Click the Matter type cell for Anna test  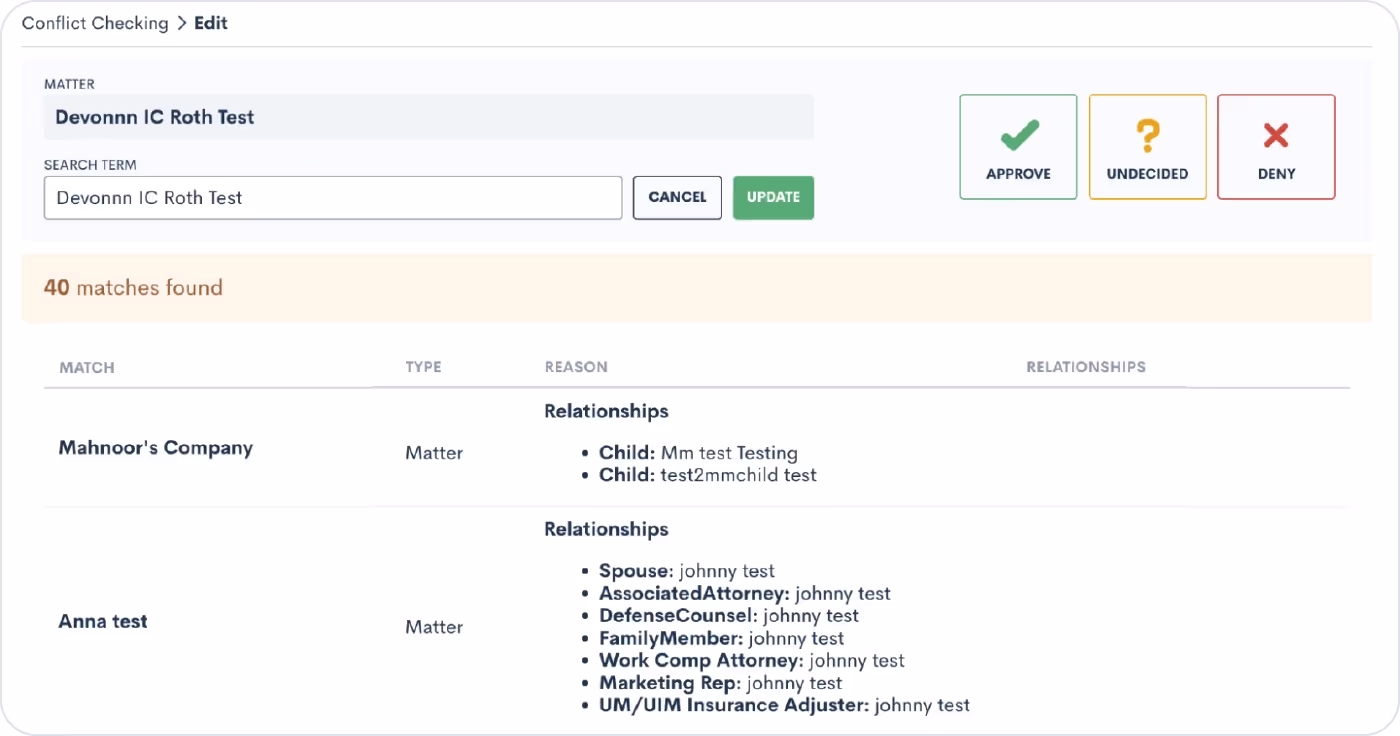434,627
